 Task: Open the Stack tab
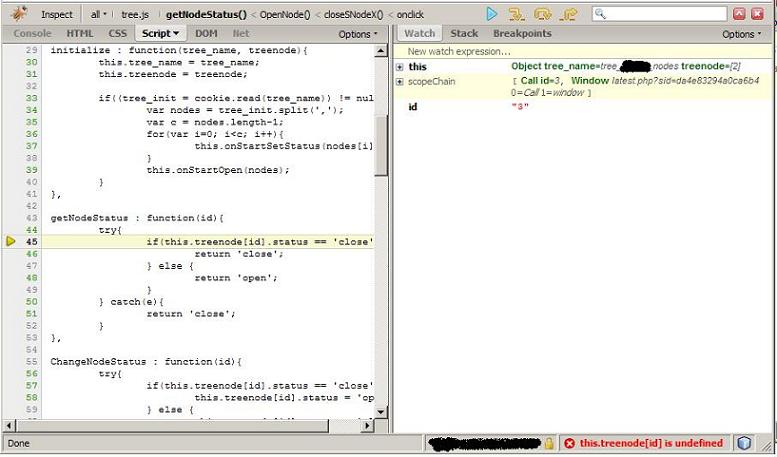pyautogui.click(x=464, y=34)
